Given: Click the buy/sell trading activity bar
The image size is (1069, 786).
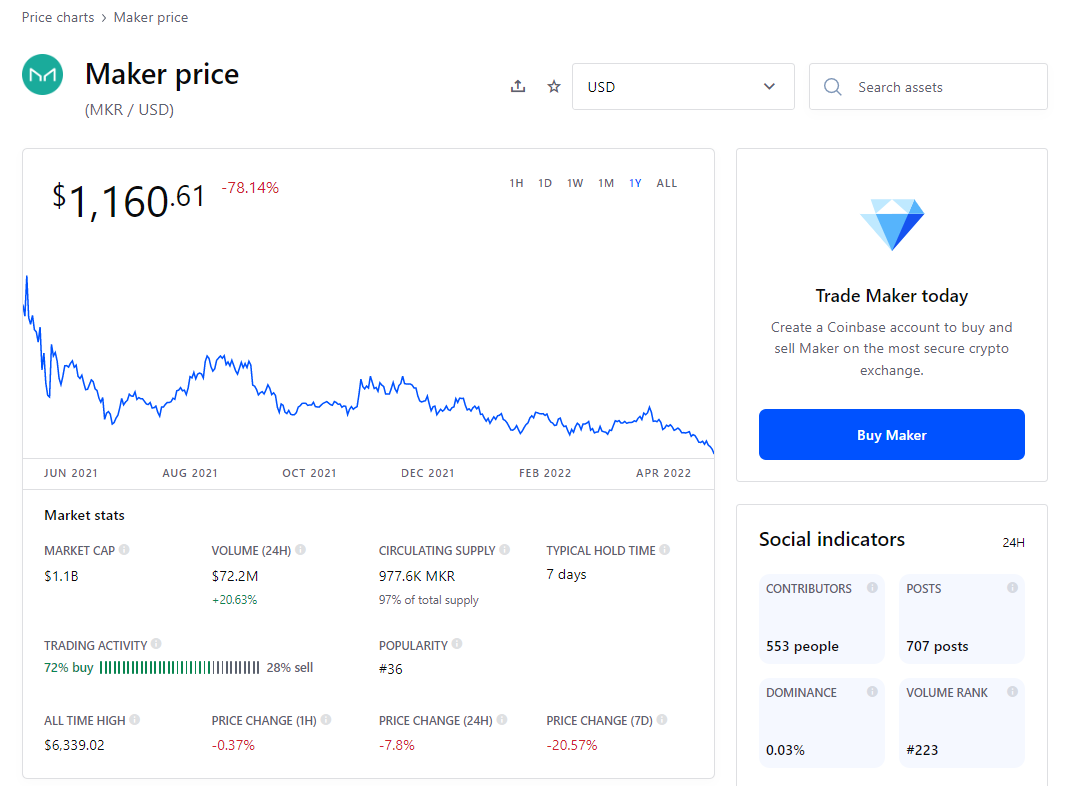Looking at the screenshot, I should pyautogui.click(x=179, y=667).
